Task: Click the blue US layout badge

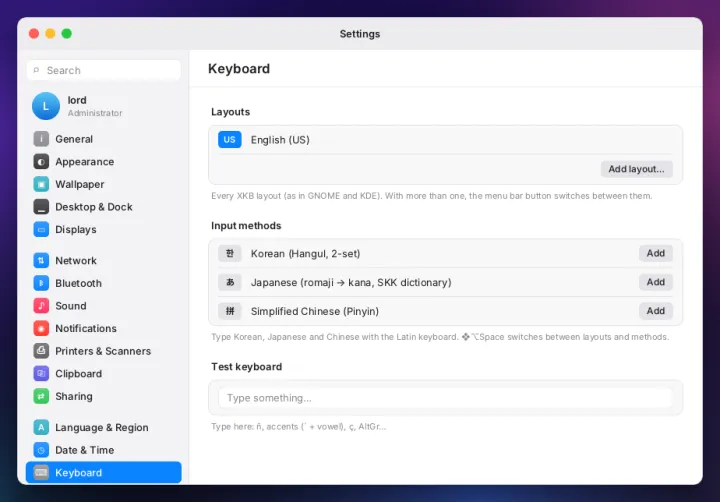Action: (230, 140)
